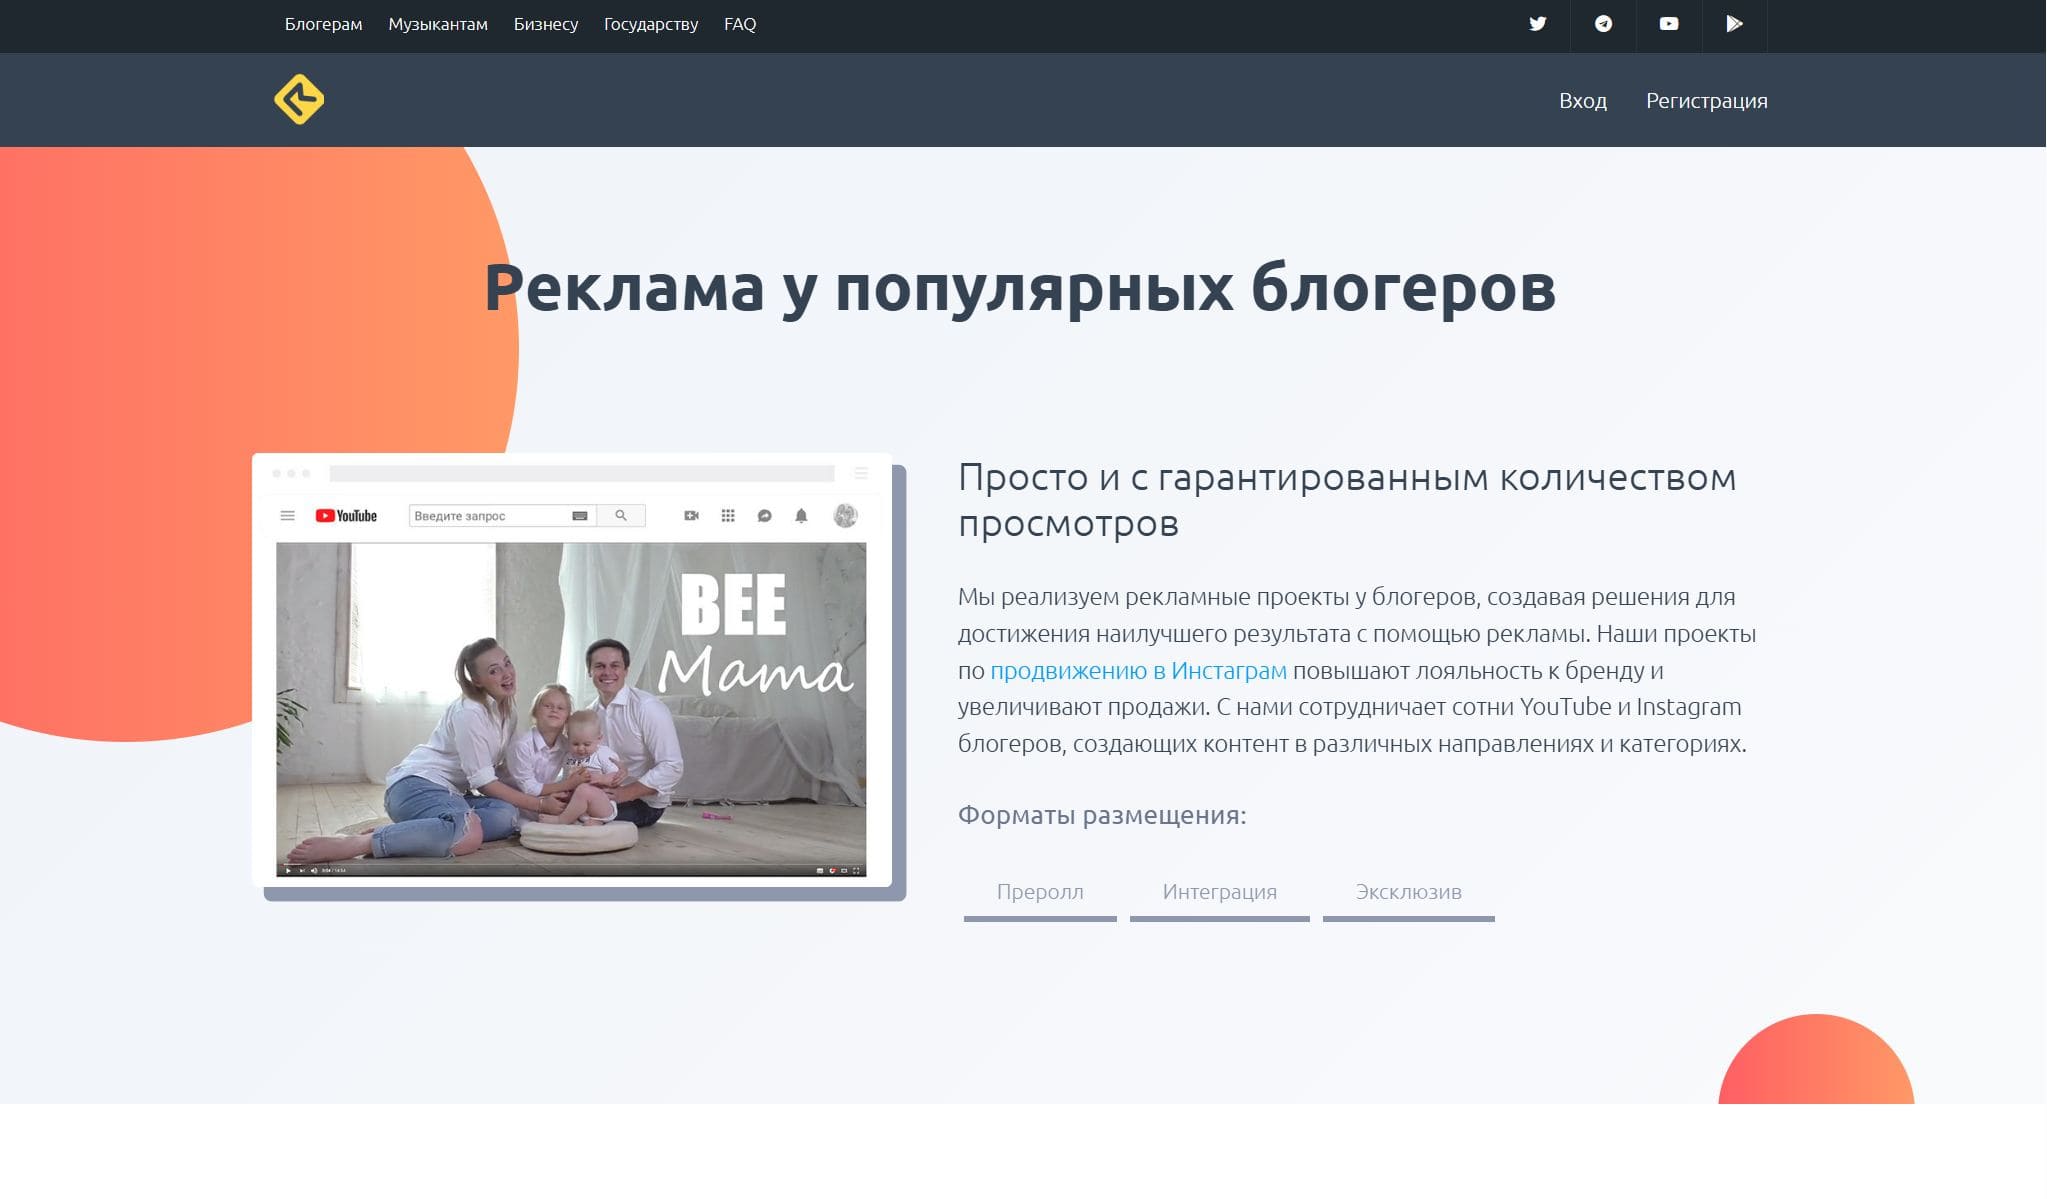
Task: Open the Twitter icon link
Action: point(1537,24)
